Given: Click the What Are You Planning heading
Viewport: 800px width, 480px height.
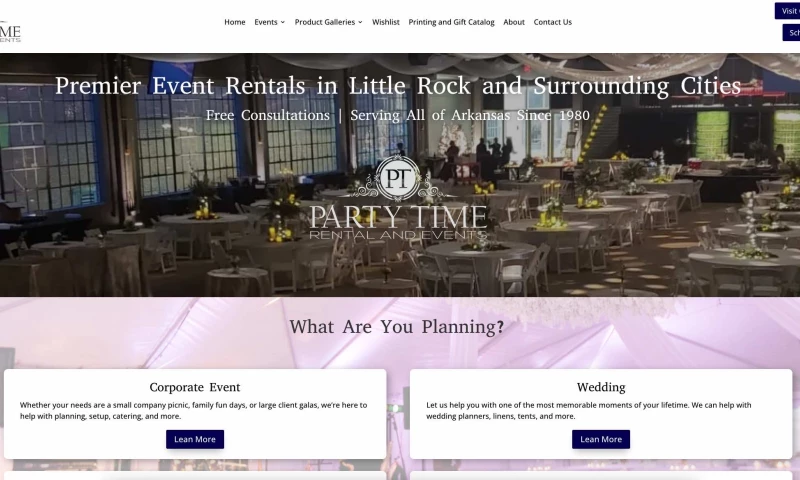Looking at the screenshot, I should pyautogui.click(x=396, y=326).
